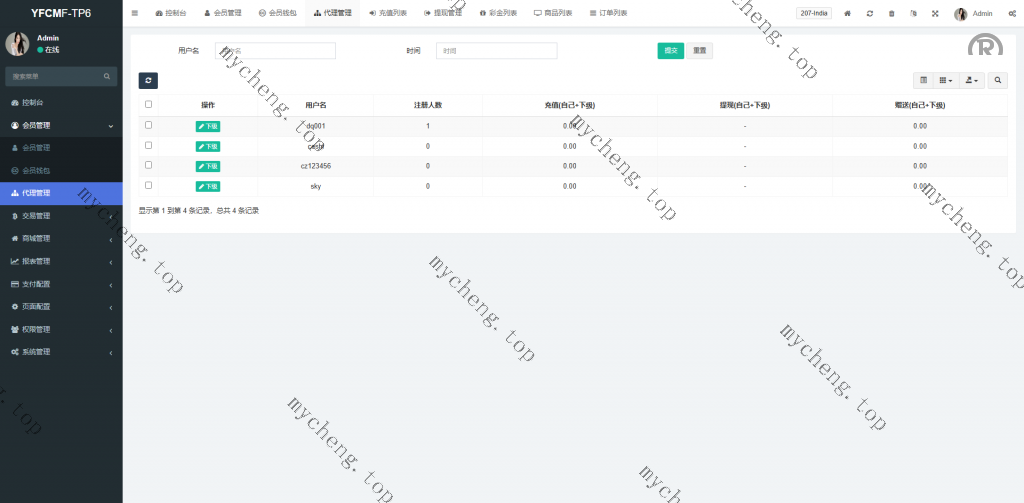Tick the checkbox for row cz123456
Screen dimensions: 1024x503
pyautogui.click(x=149, y=165)
